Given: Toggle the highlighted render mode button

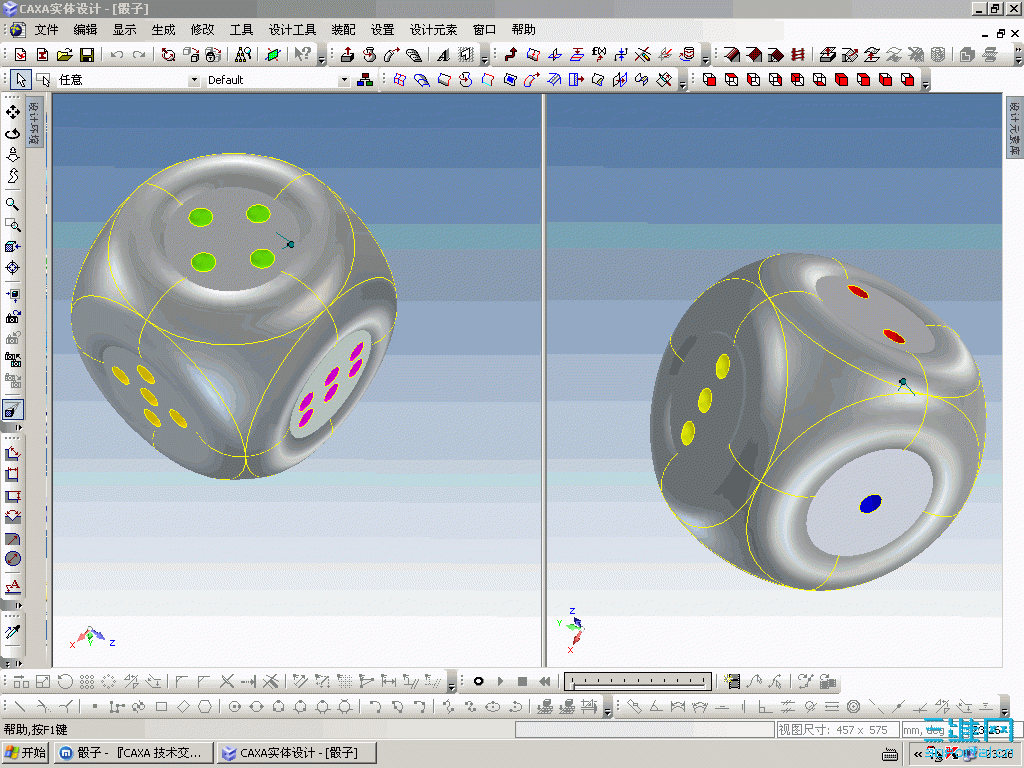Looking at the screenshot, I should click(x=12, y=409).
